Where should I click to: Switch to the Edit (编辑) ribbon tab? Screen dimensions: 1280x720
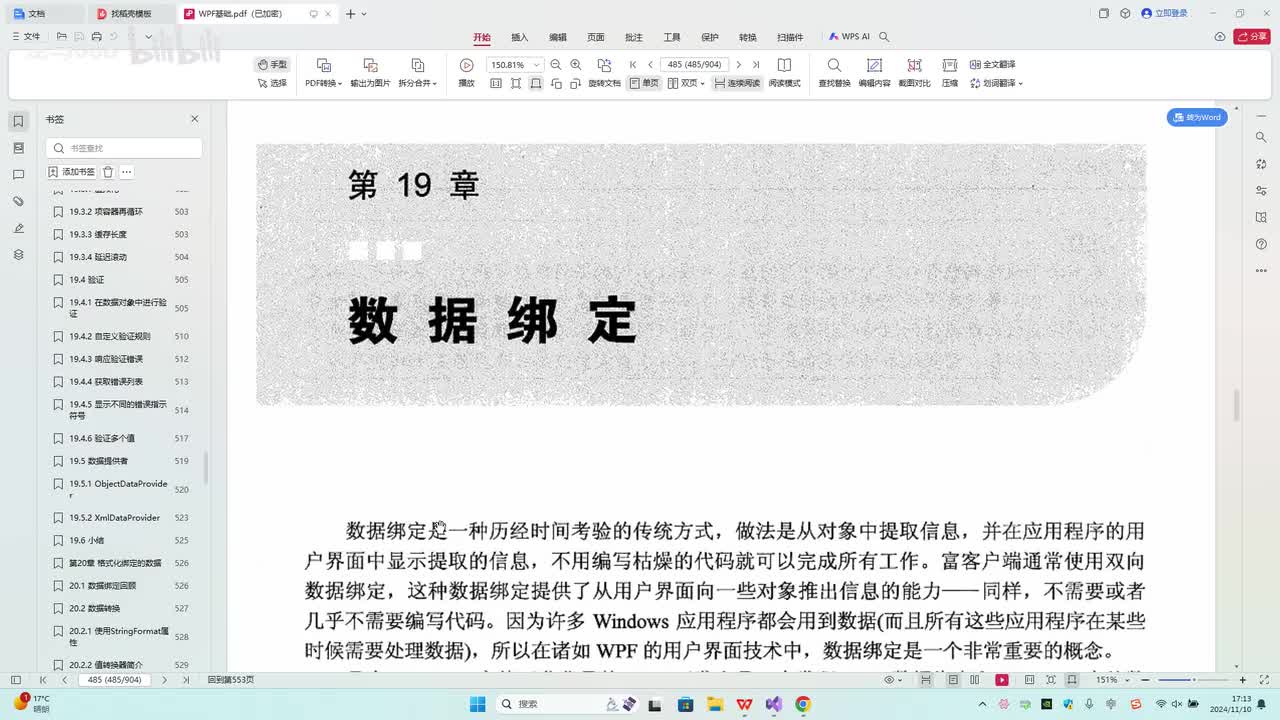tap(558, 37)
